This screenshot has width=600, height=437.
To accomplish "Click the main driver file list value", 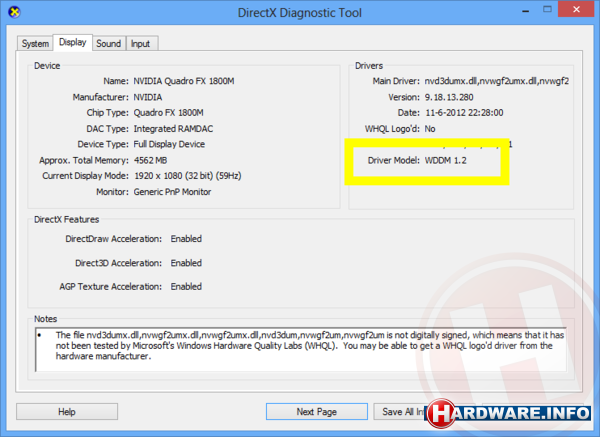I will pyautogui.click(x=497, y=81).
